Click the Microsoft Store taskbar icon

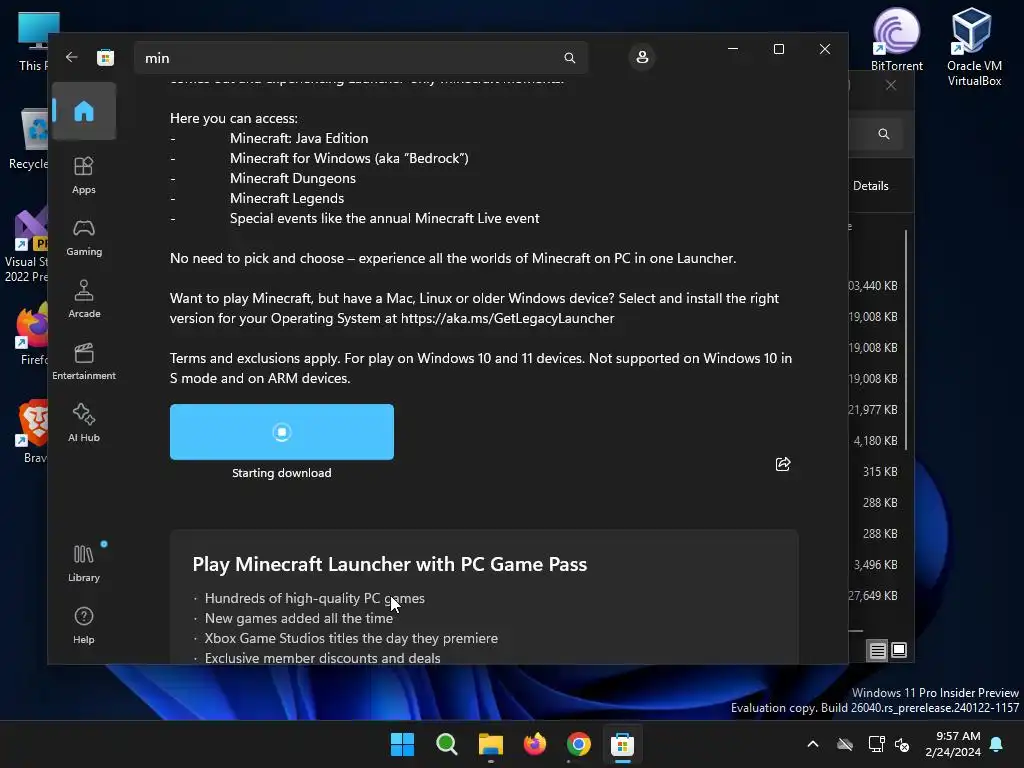coord(622,744)
